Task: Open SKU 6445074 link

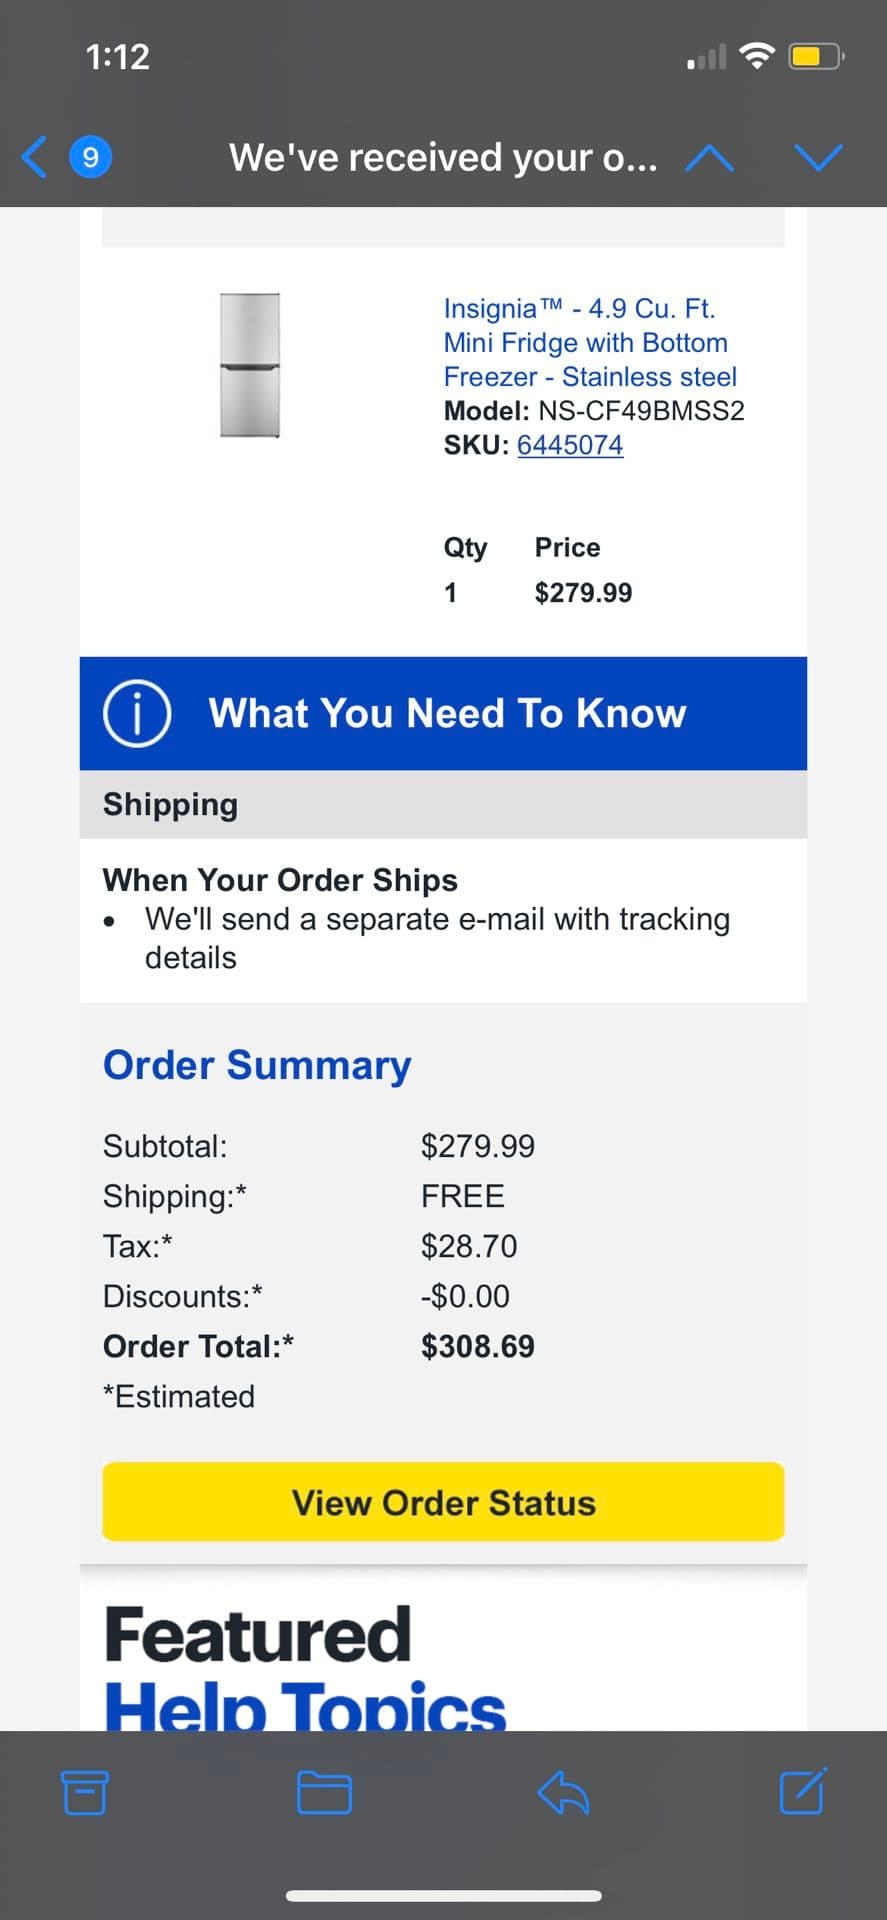Action: [570, 445]
